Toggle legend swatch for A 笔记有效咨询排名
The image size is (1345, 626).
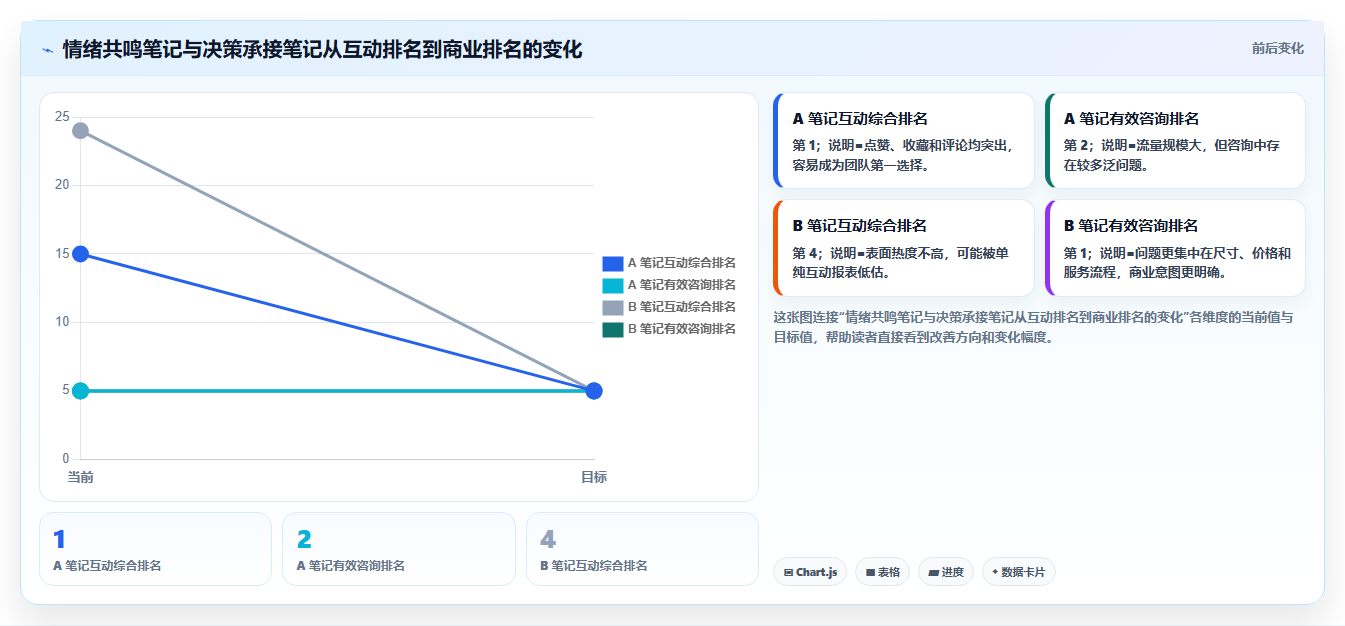[x=613, y=285]
